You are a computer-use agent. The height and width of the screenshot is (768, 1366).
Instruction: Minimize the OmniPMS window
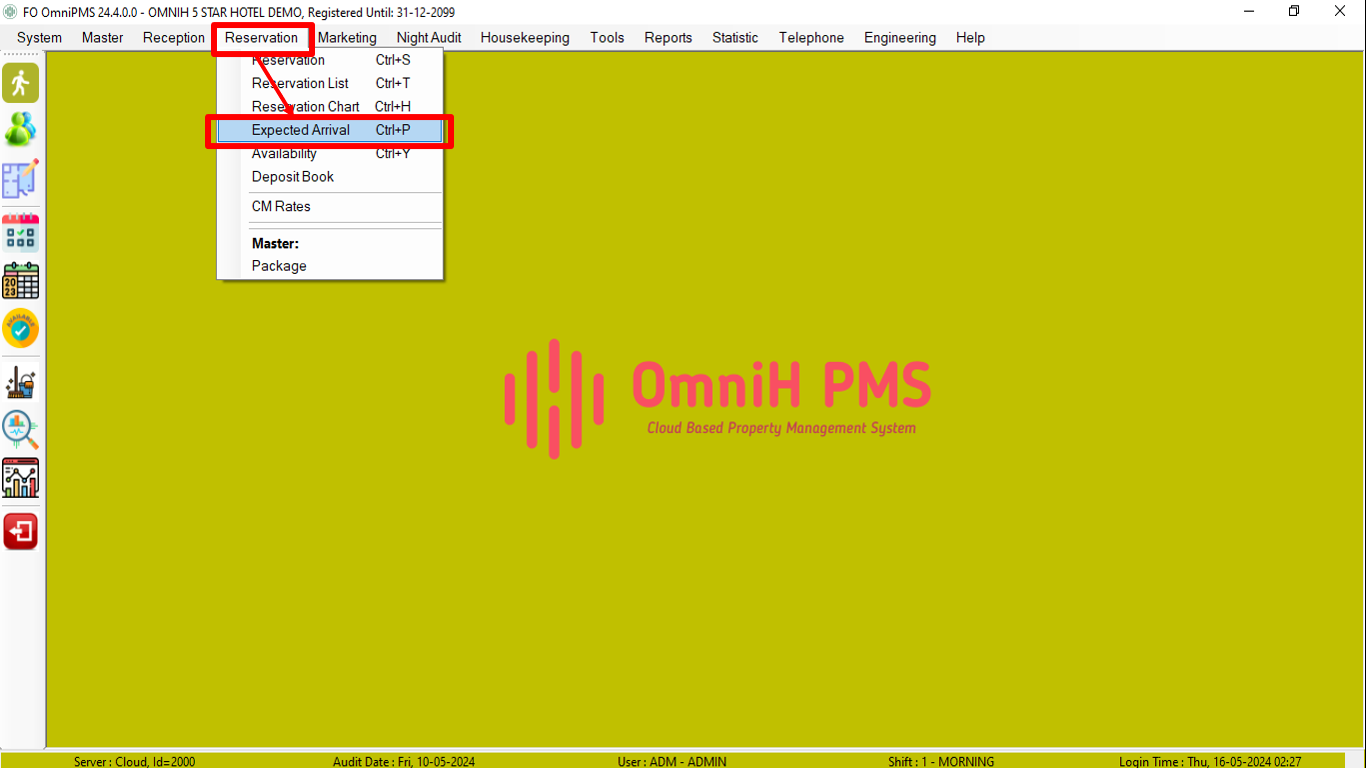pyautogui.click(x=1250, y=12)
